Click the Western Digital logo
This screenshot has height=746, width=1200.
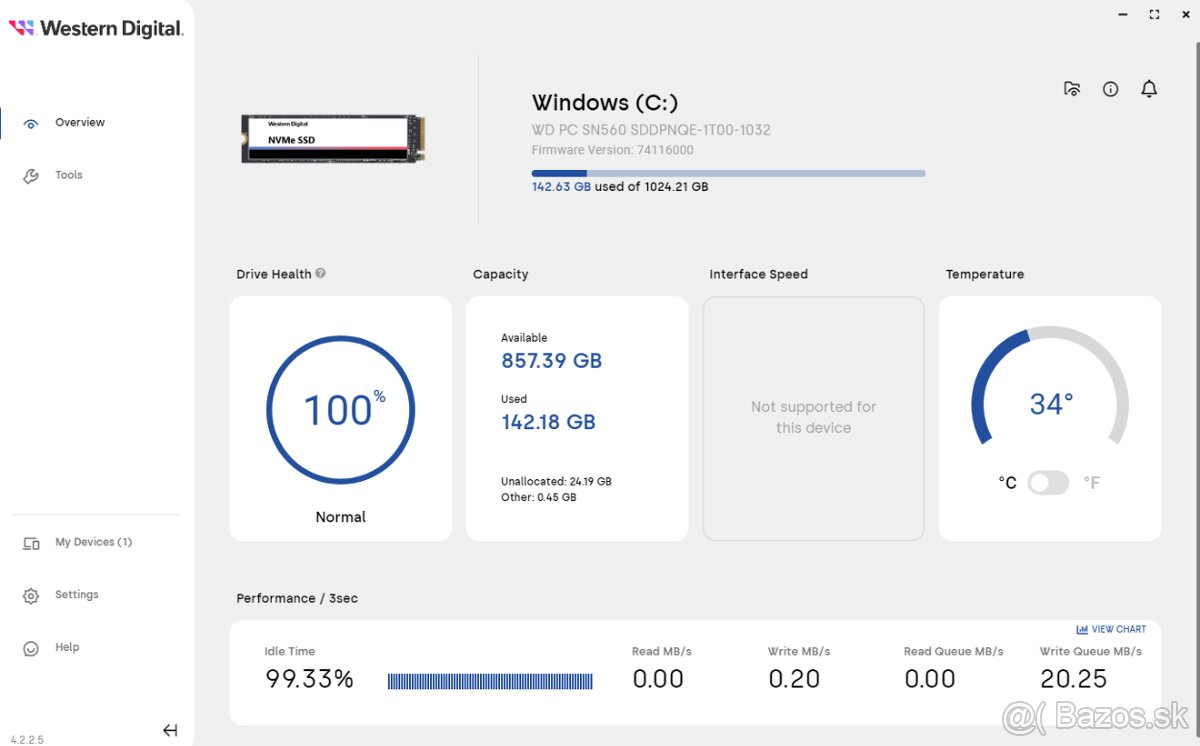[x=96, y=29]
